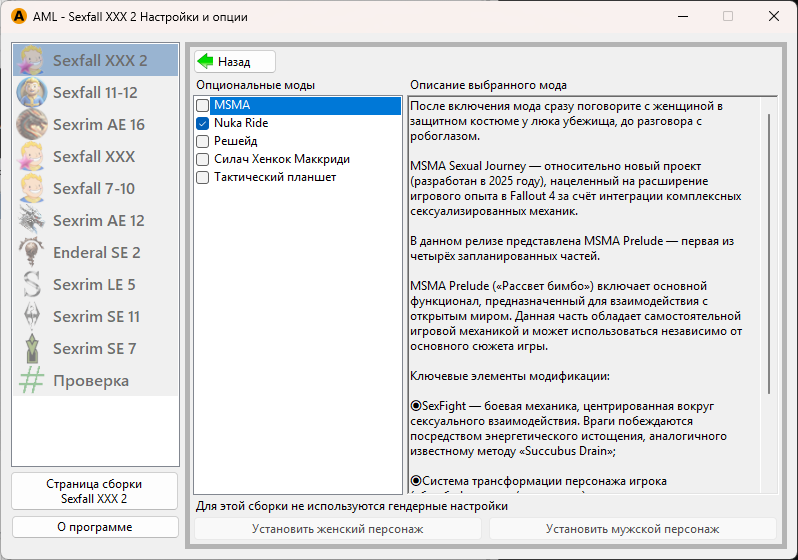
Task: Click the dragon icon beside Sexrim AE 16
Action: tap(32, 124)
